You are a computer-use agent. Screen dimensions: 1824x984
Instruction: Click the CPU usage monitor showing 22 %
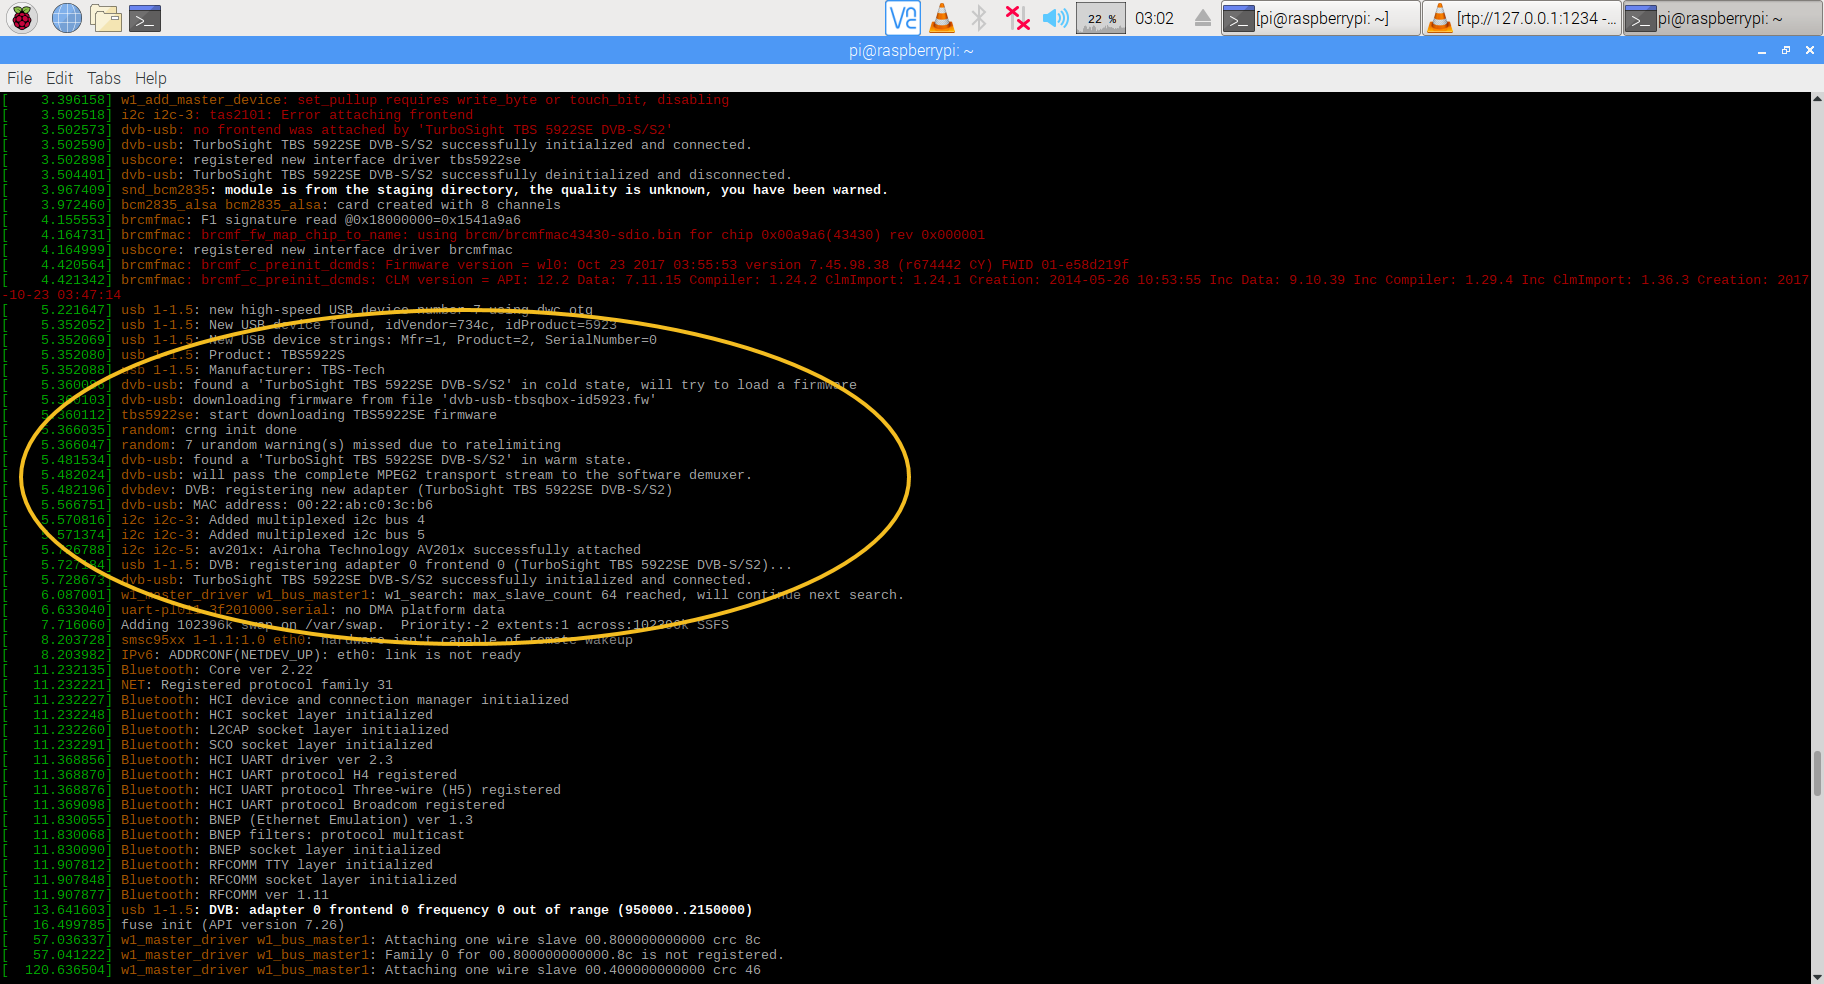(x=1101, y=18)
